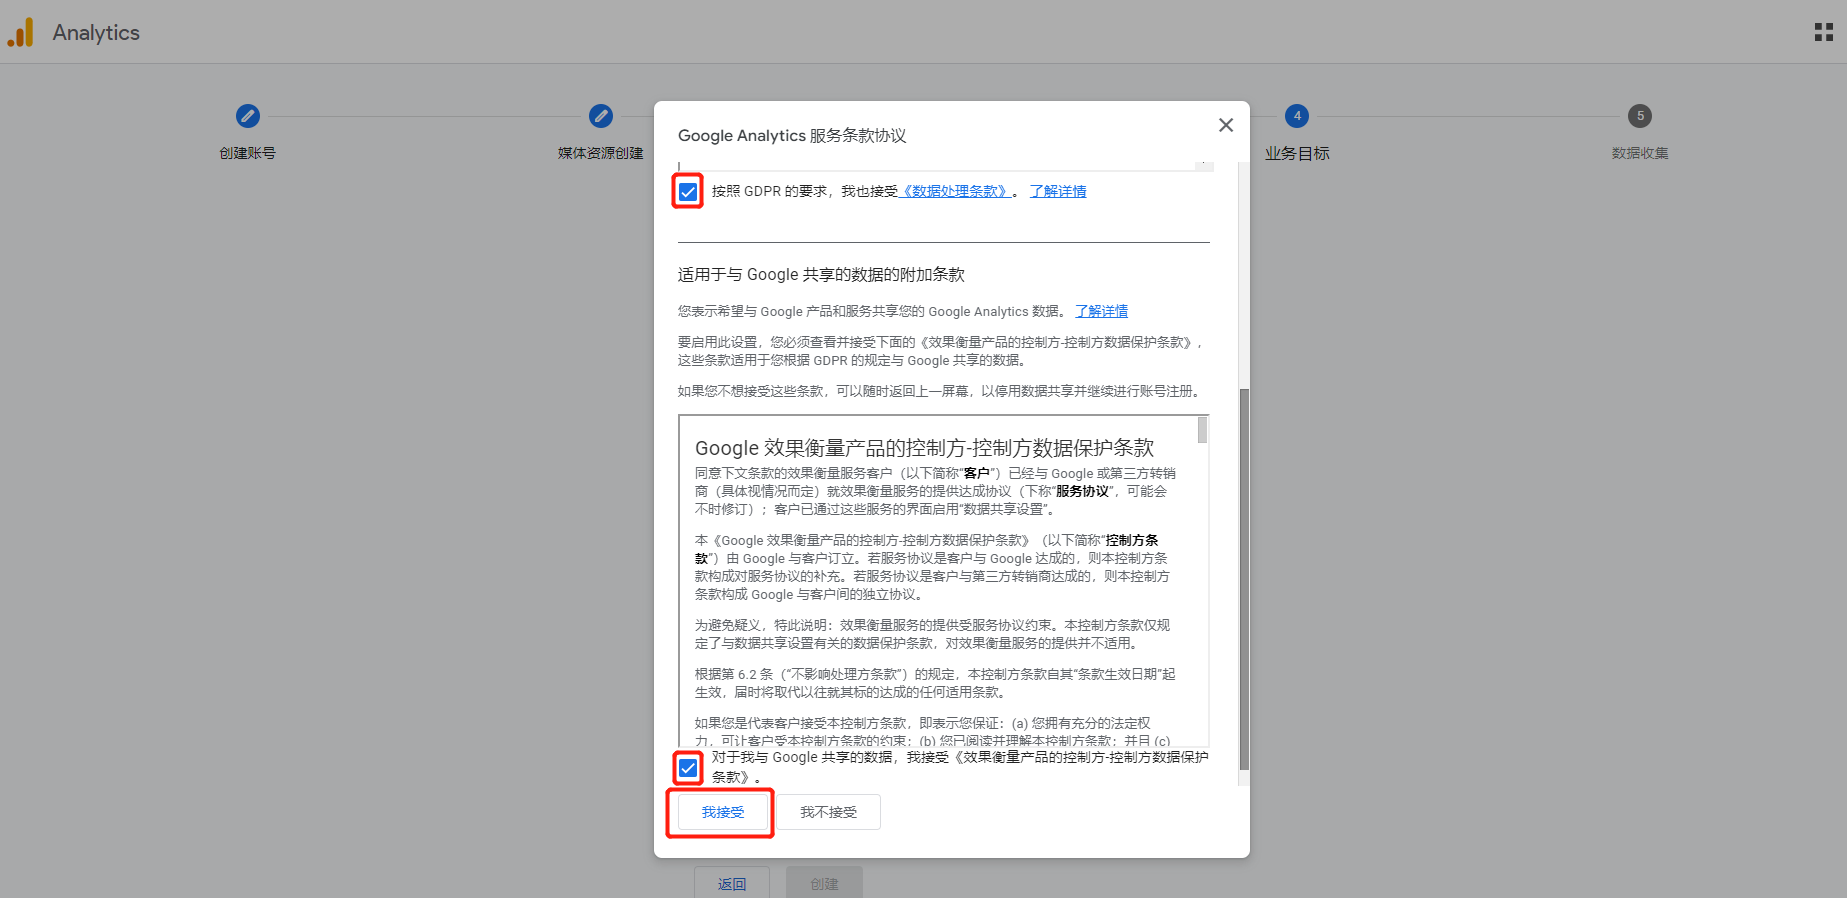Select step 4 业务目标 circle
This screenshot has height=898, width=1847.
point(1297,116)
